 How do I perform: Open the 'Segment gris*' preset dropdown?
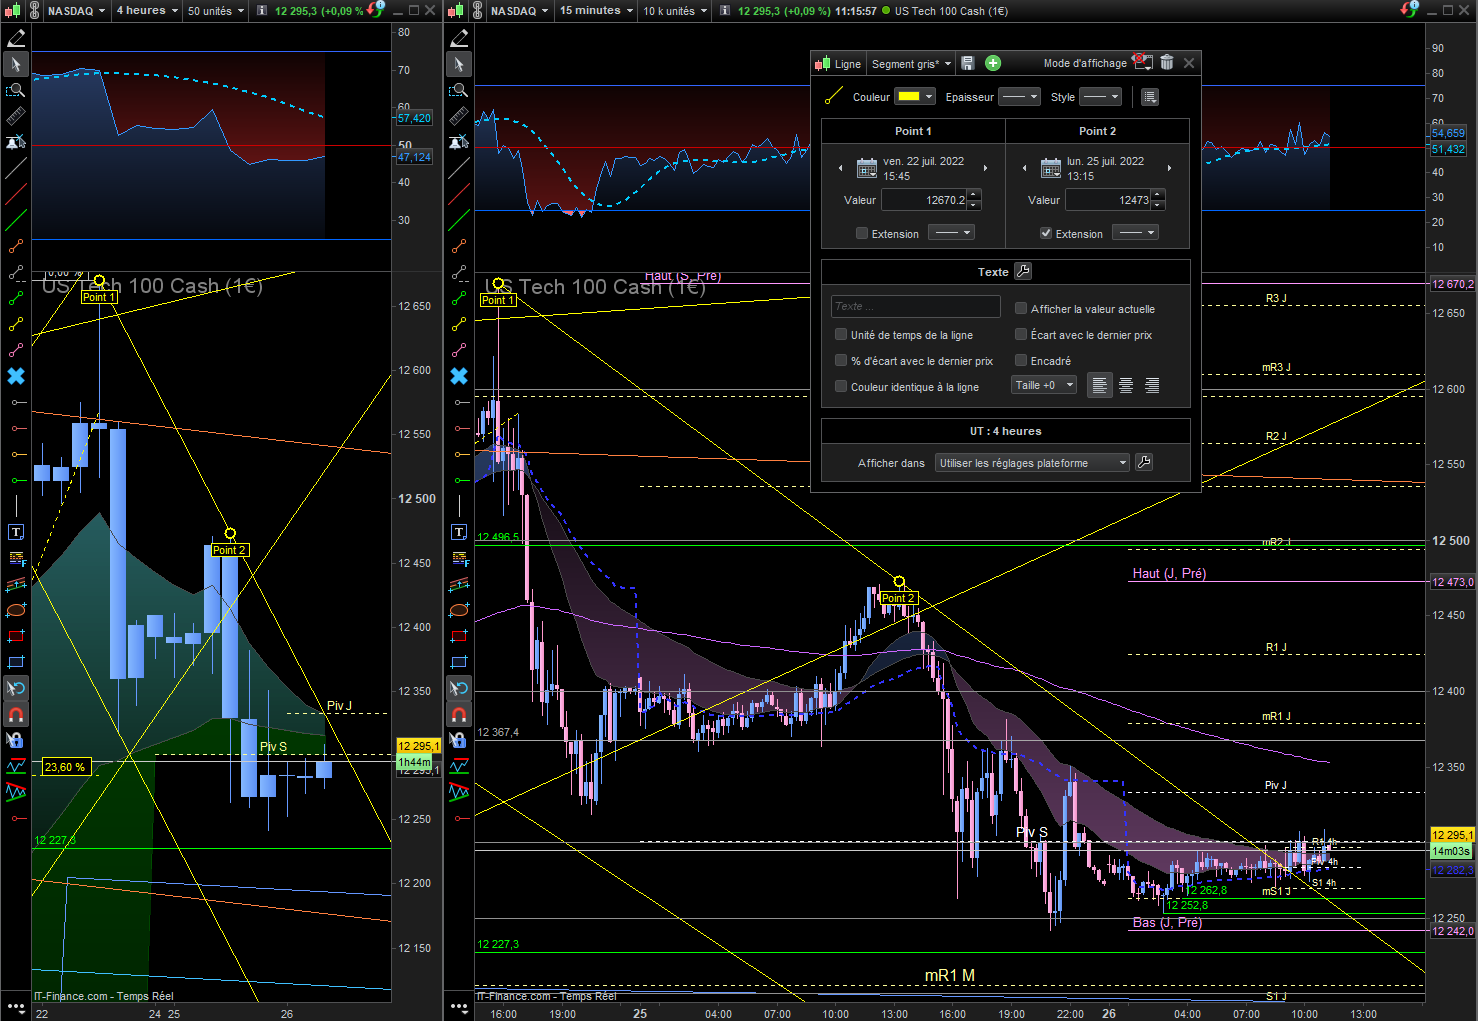911,64
